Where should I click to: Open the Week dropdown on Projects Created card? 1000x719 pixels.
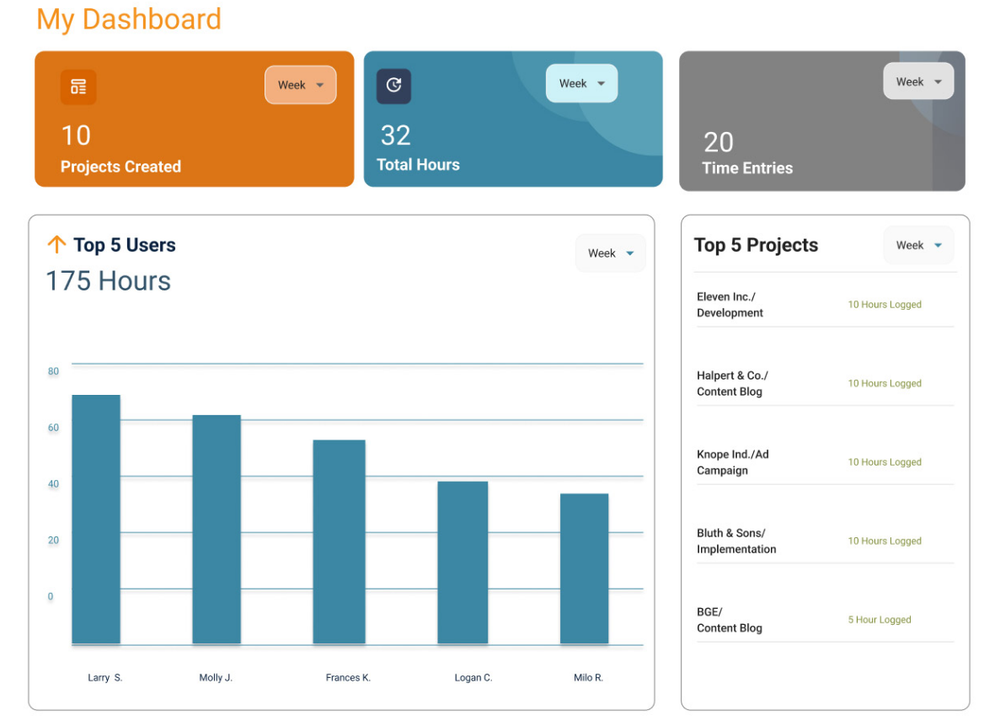click(x=300, y=85)
